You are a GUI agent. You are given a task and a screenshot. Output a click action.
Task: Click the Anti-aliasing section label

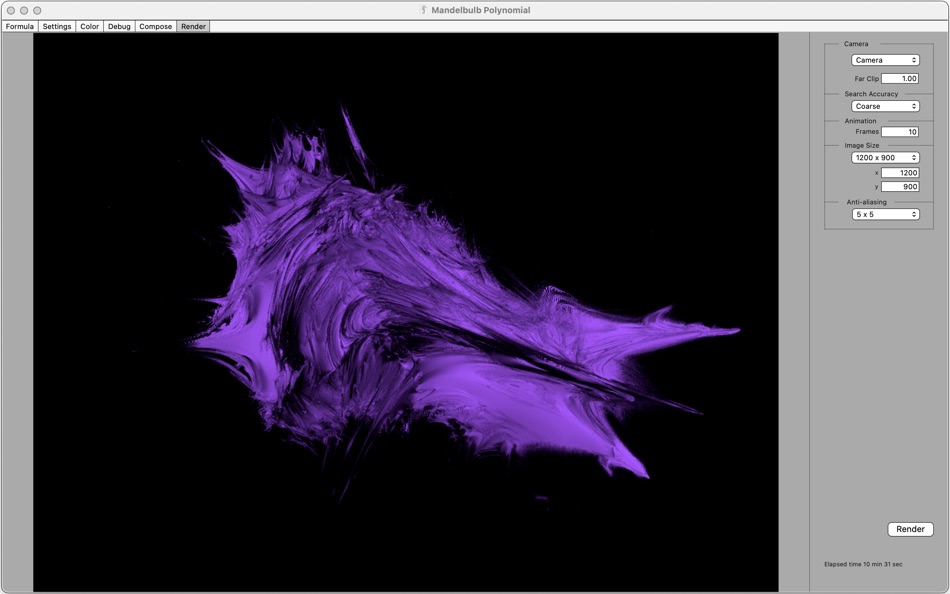tap(866, 202)
